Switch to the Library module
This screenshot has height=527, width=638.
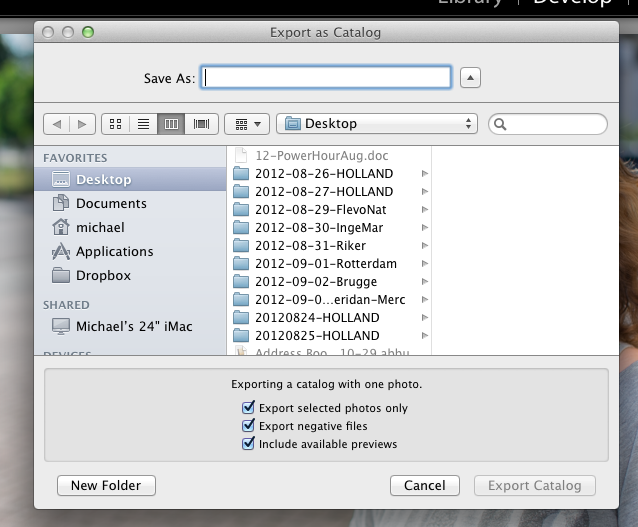pos(471,3)
